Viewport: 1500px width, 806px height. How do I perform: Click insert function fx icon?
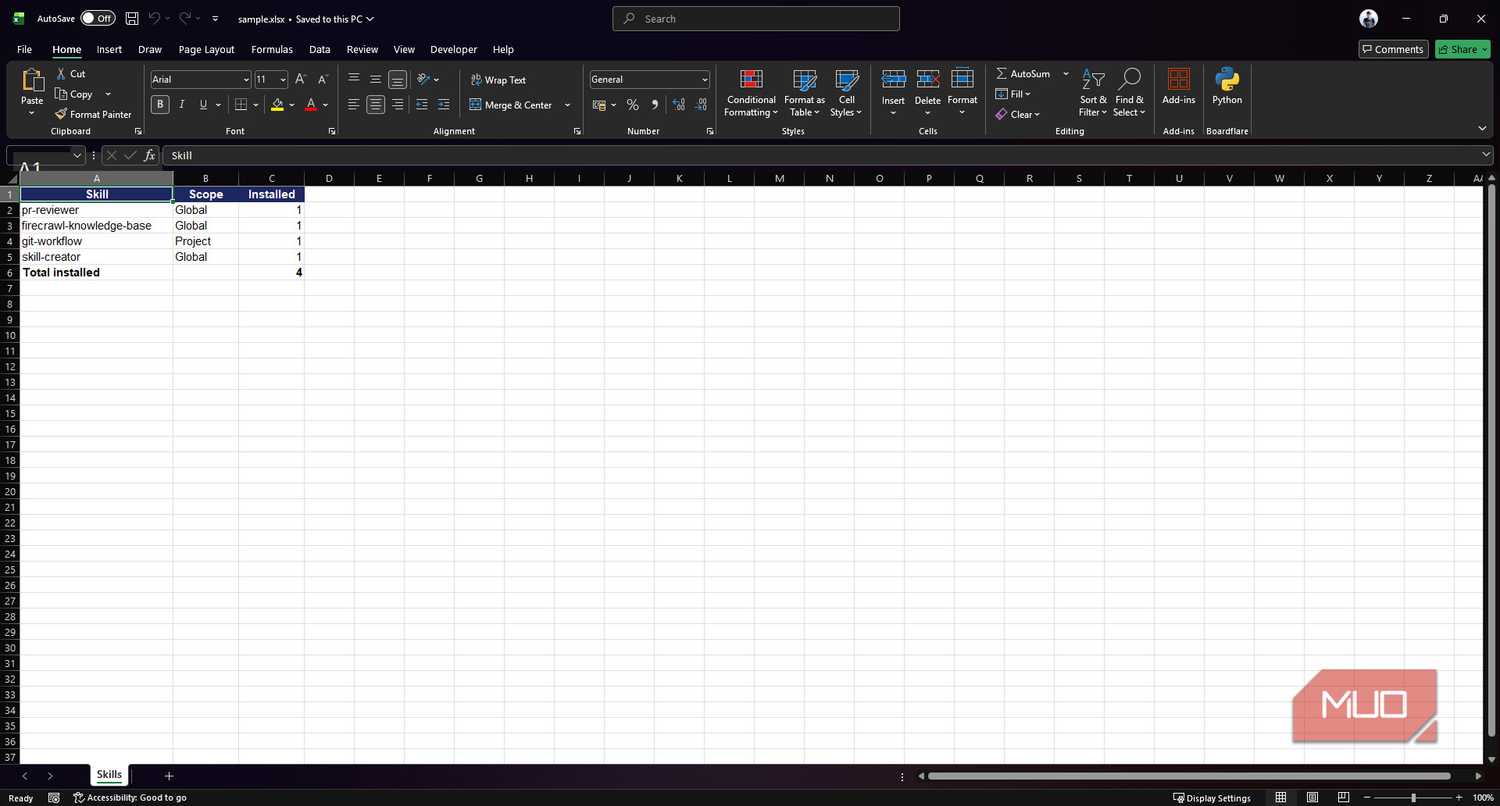click(149, 155)
